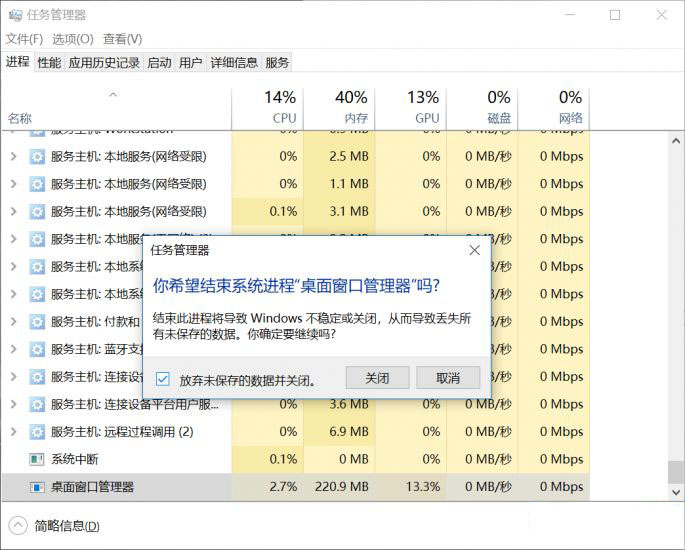Click the process list scrollbar thumb

click(676, 473)
